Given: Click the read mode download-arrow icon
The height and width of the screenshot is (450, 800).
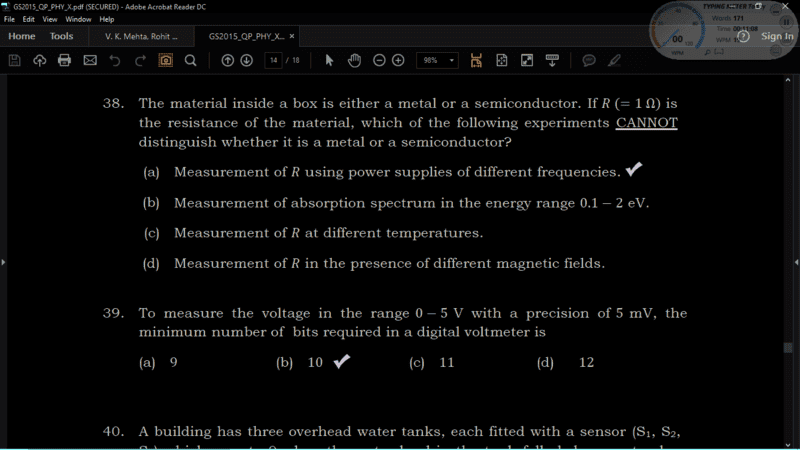Looking at the screenshot, I should point(552,60).
